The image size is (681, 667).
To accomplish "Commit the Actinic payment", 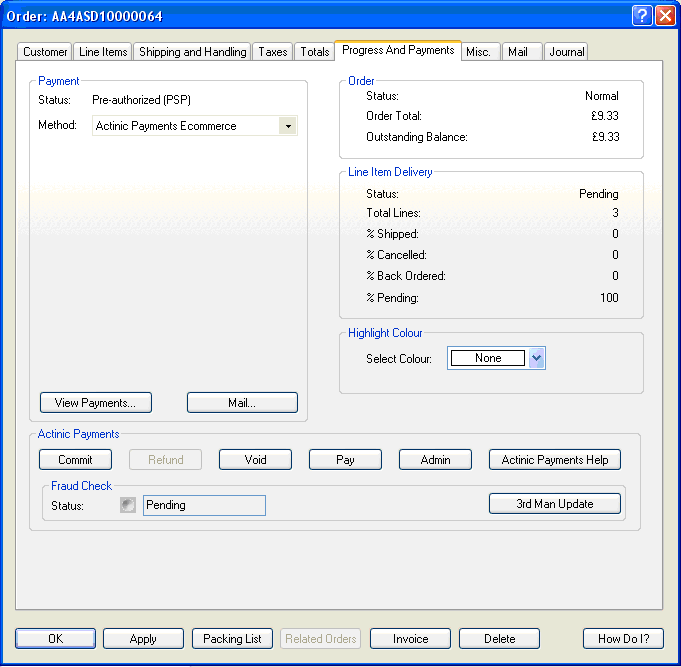I will click(x=75, y=460).
